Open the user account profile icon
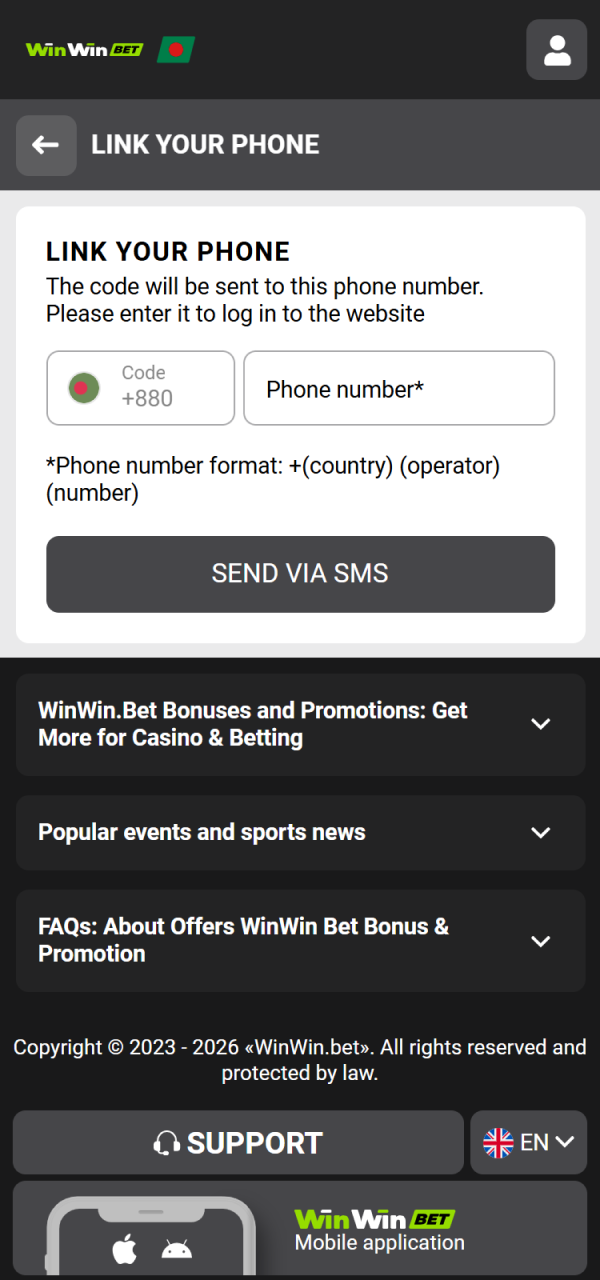This screenshot has height=1280, width=600. [x=556, y=50]
